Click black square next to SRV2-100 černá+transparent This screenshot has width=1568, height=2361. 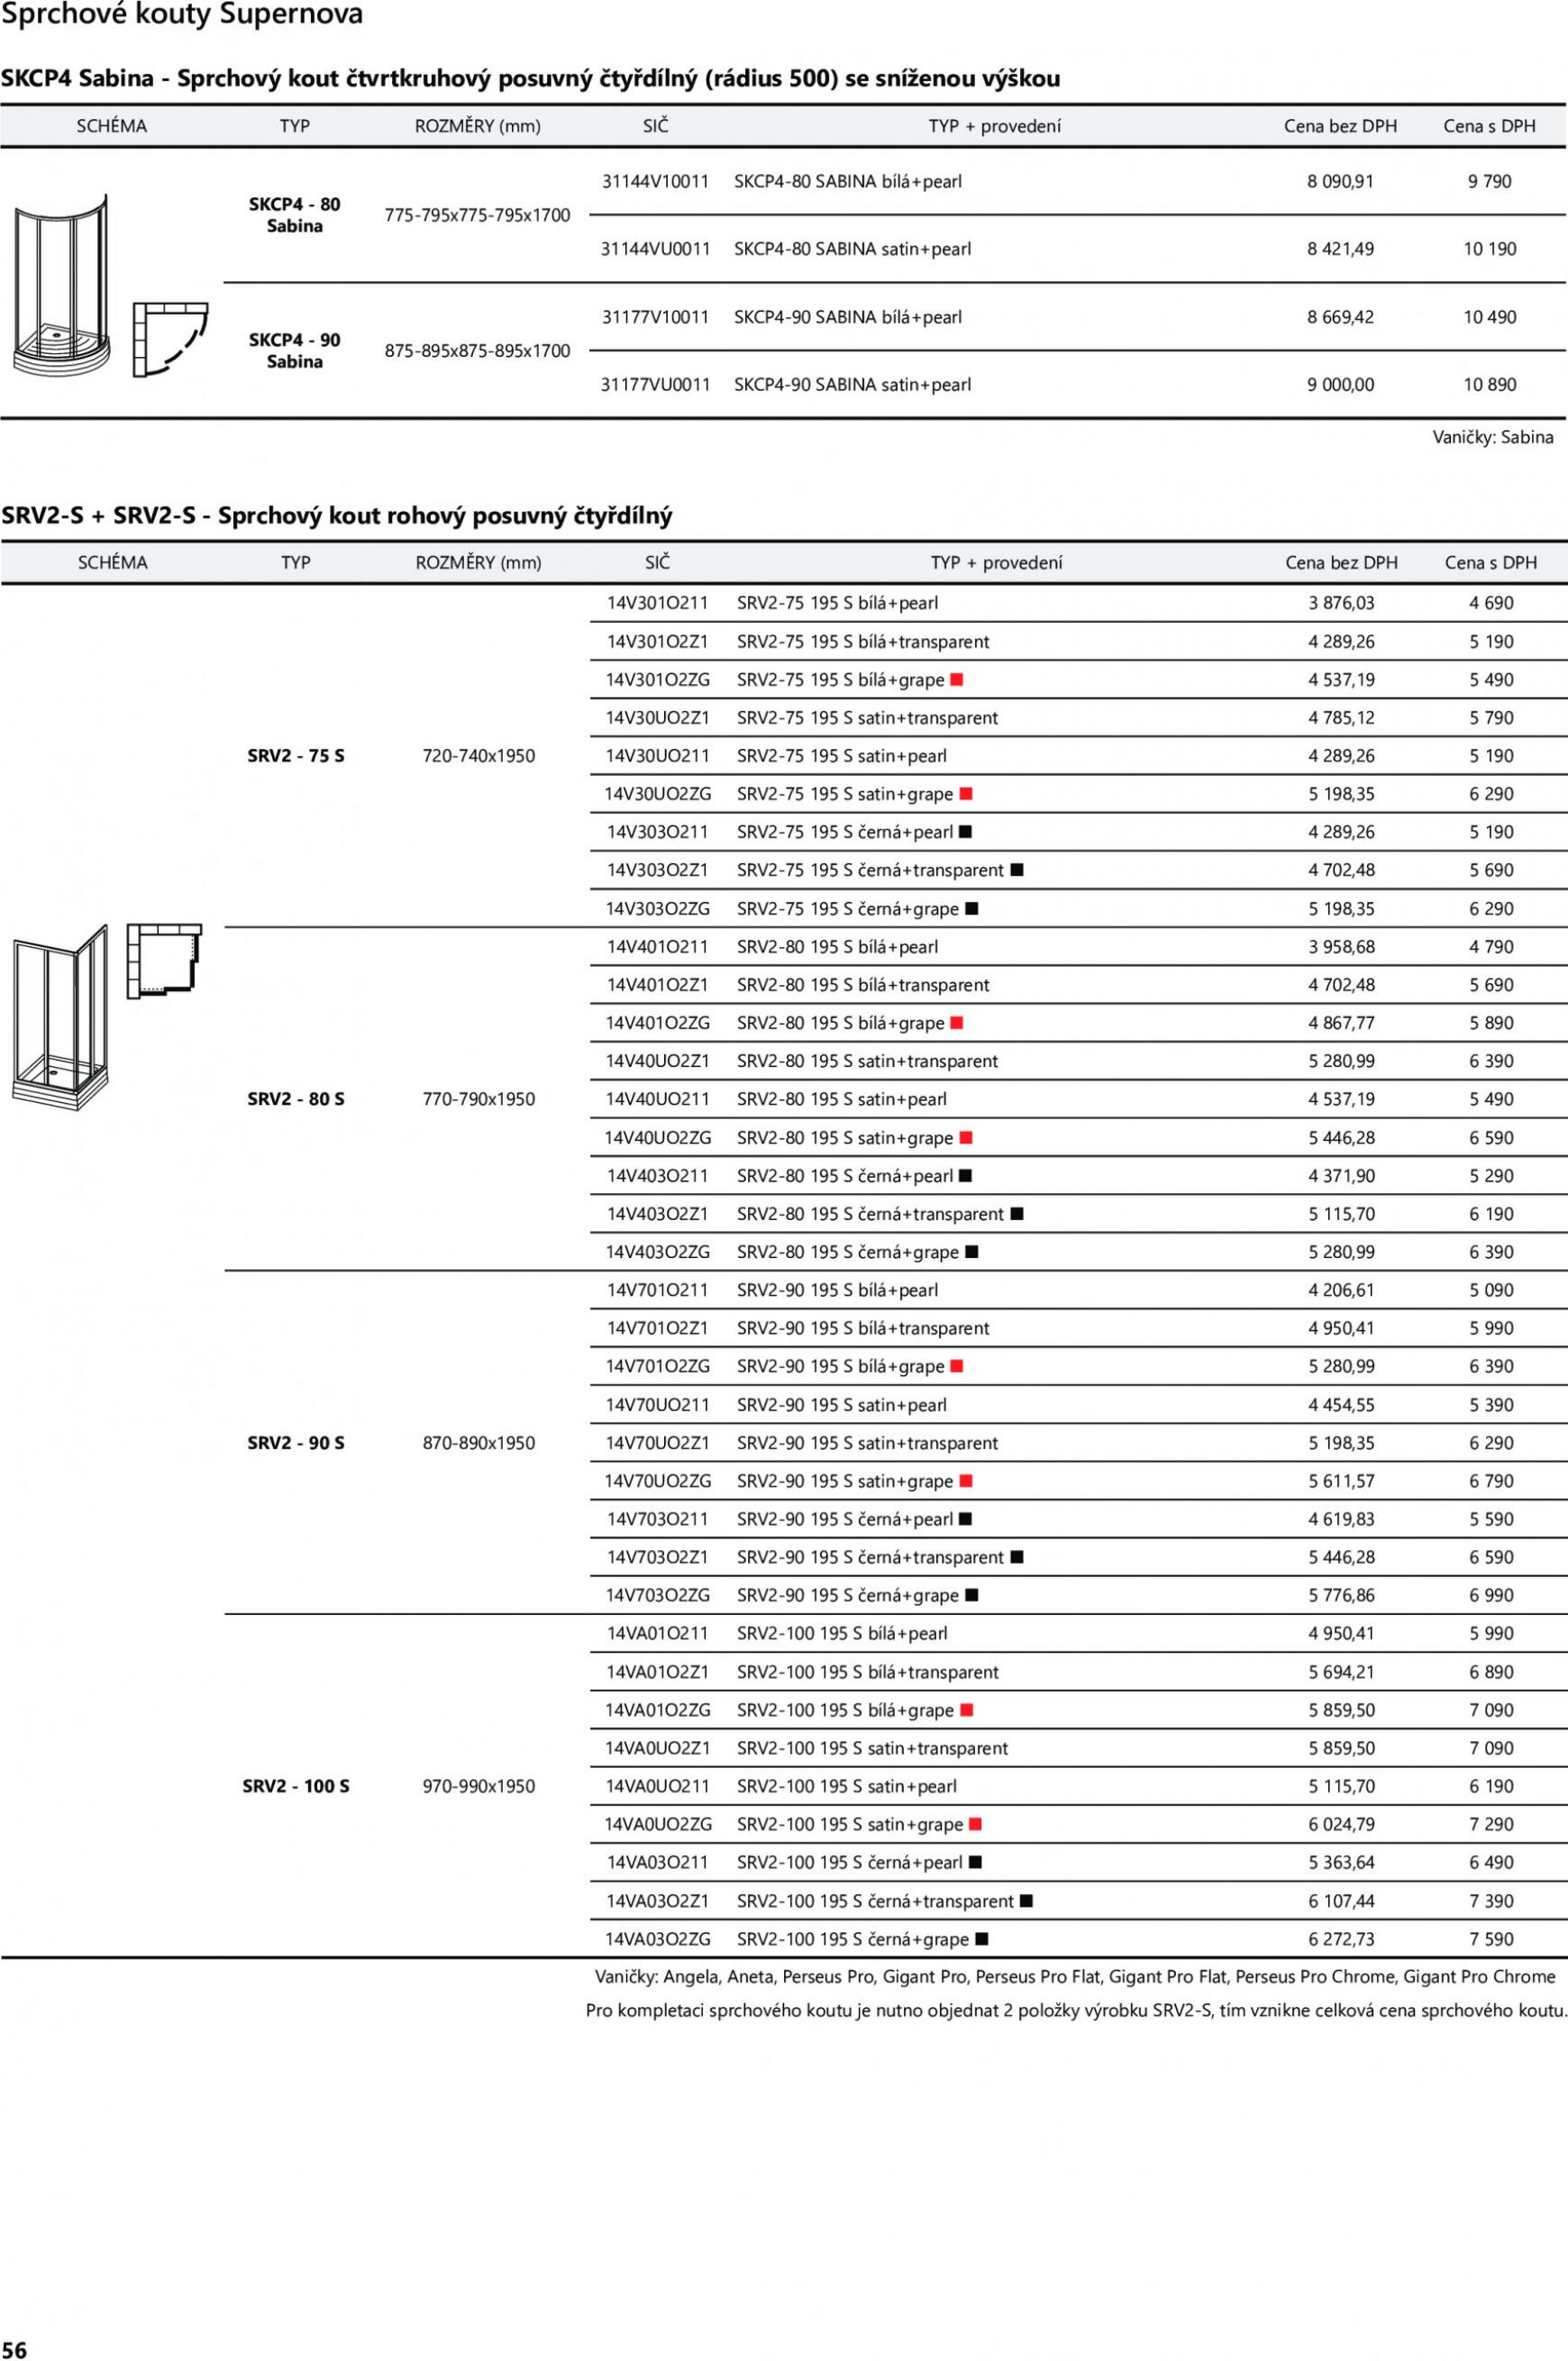1026,1901
